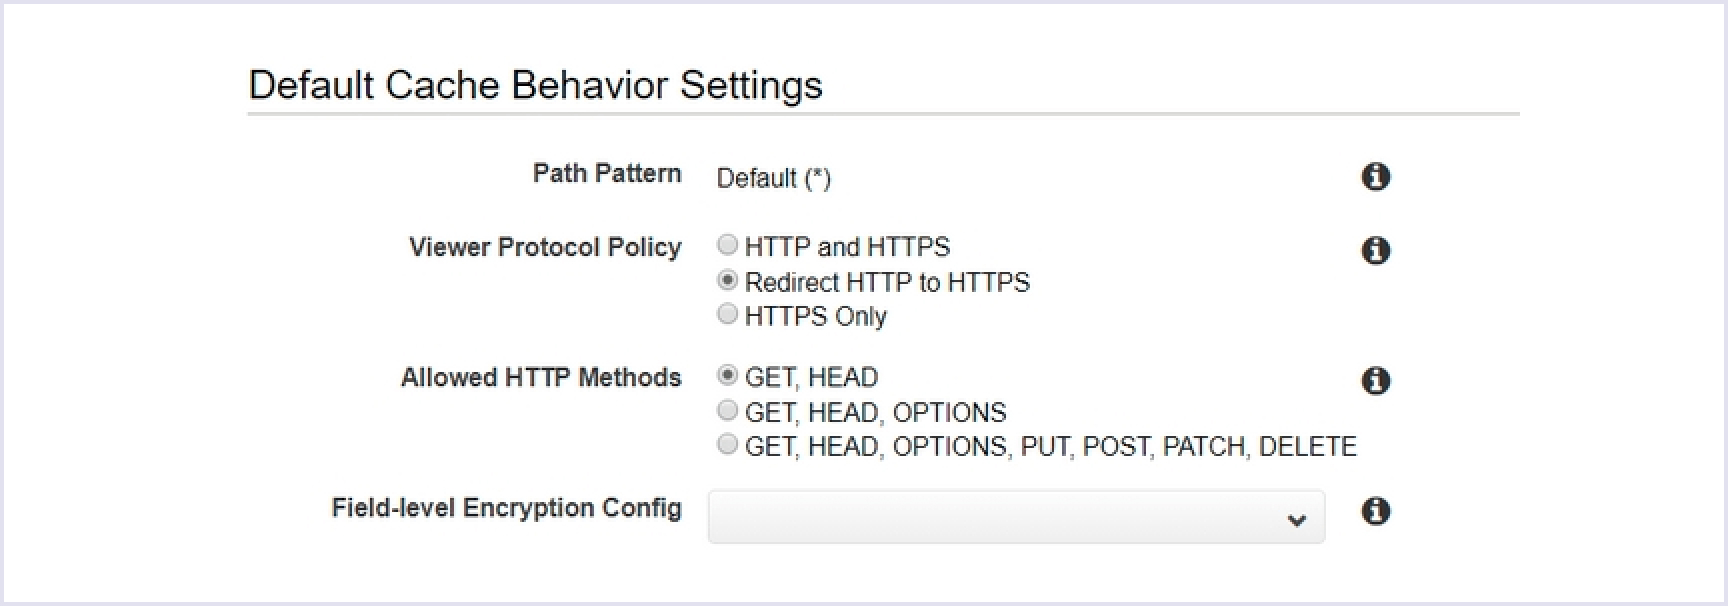
Task: Open the Viewer Protocol Policy info icon
Action: 1376,250
